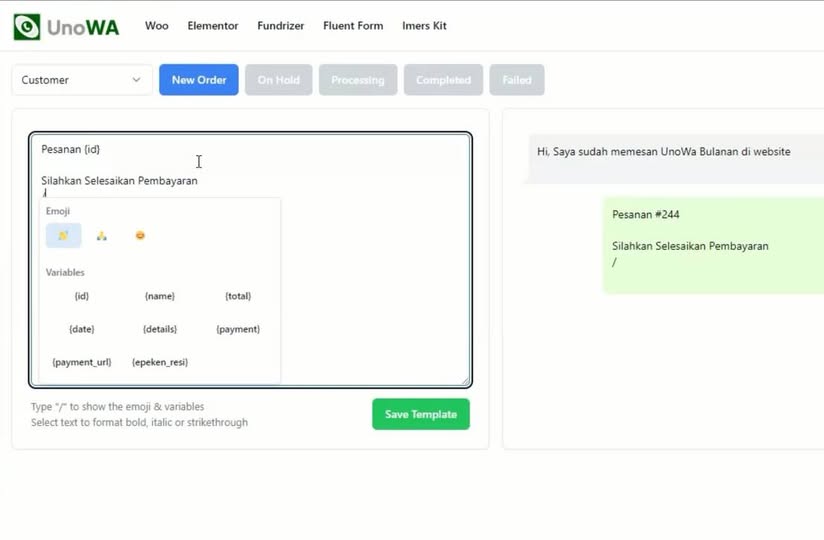Save the message template
824x540 pixels.
click(421, 414)
